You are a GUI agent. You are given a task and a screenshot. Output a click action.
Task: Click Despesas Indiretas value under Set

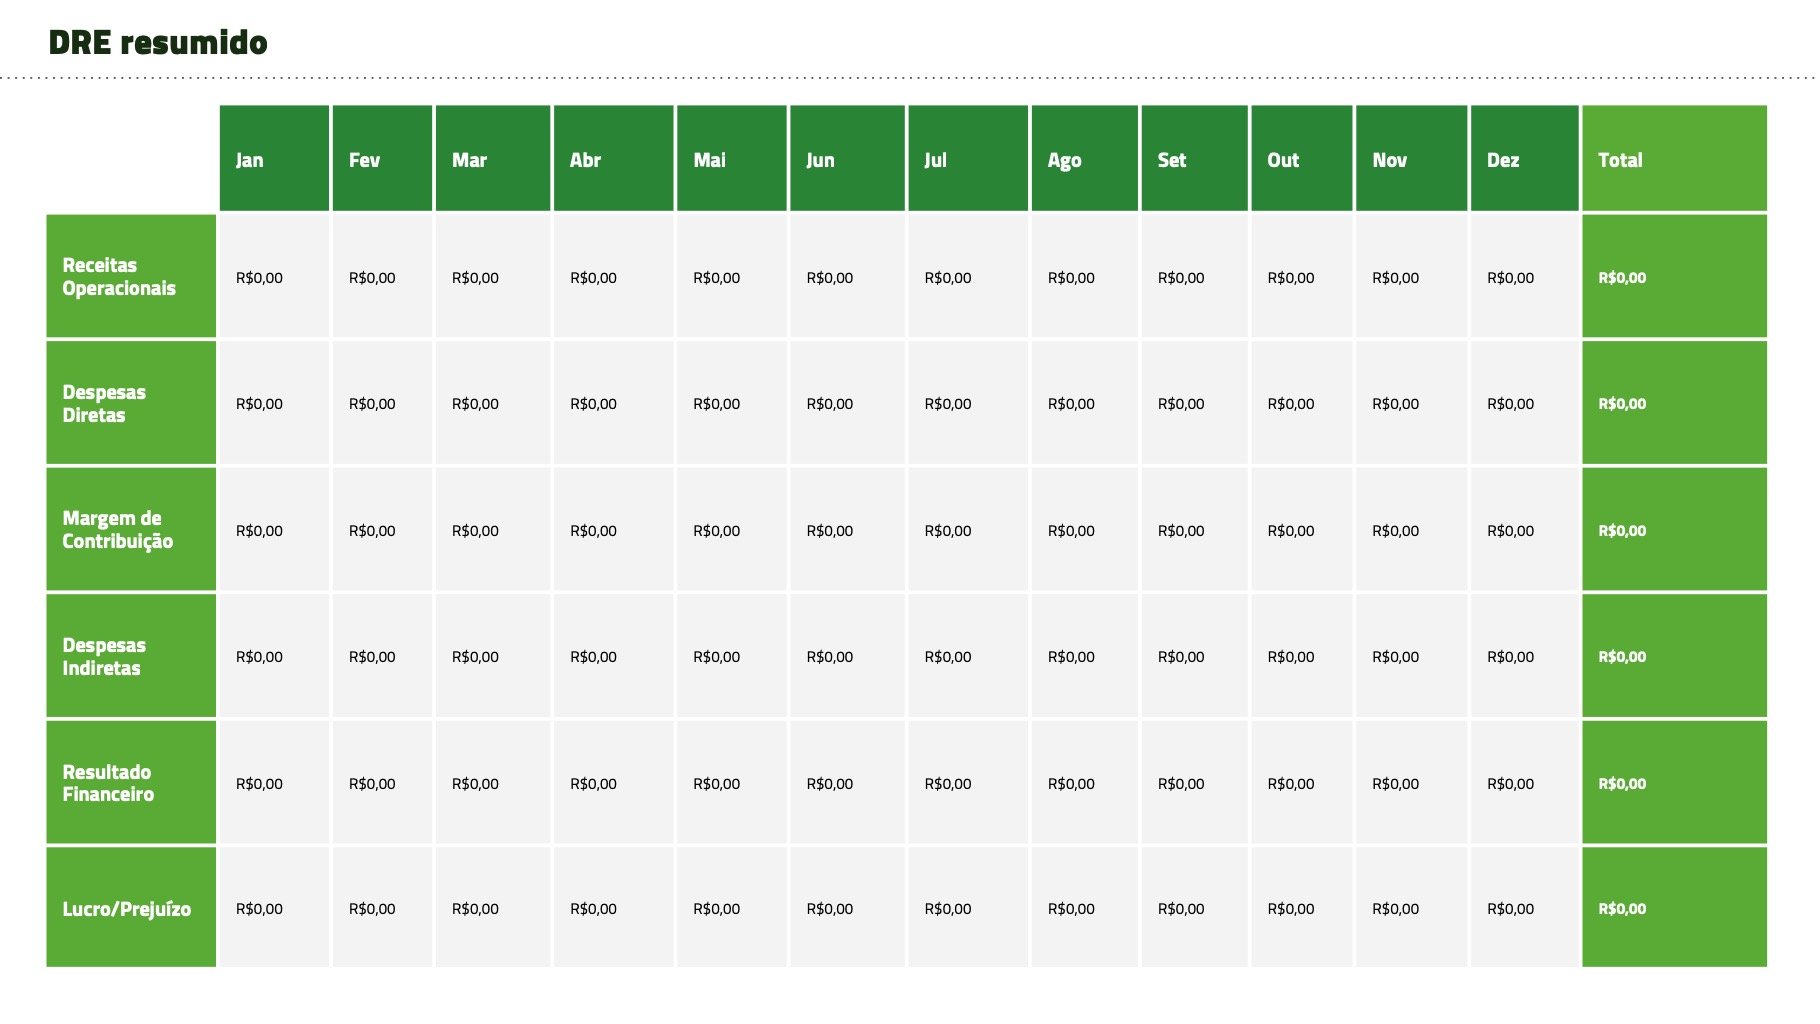[1181, 657]
